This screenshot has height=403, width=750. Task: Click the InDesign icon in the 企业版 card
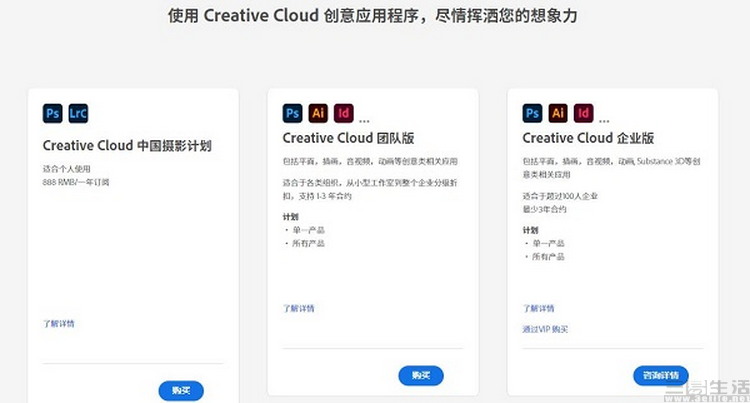(x=584, y=113)
